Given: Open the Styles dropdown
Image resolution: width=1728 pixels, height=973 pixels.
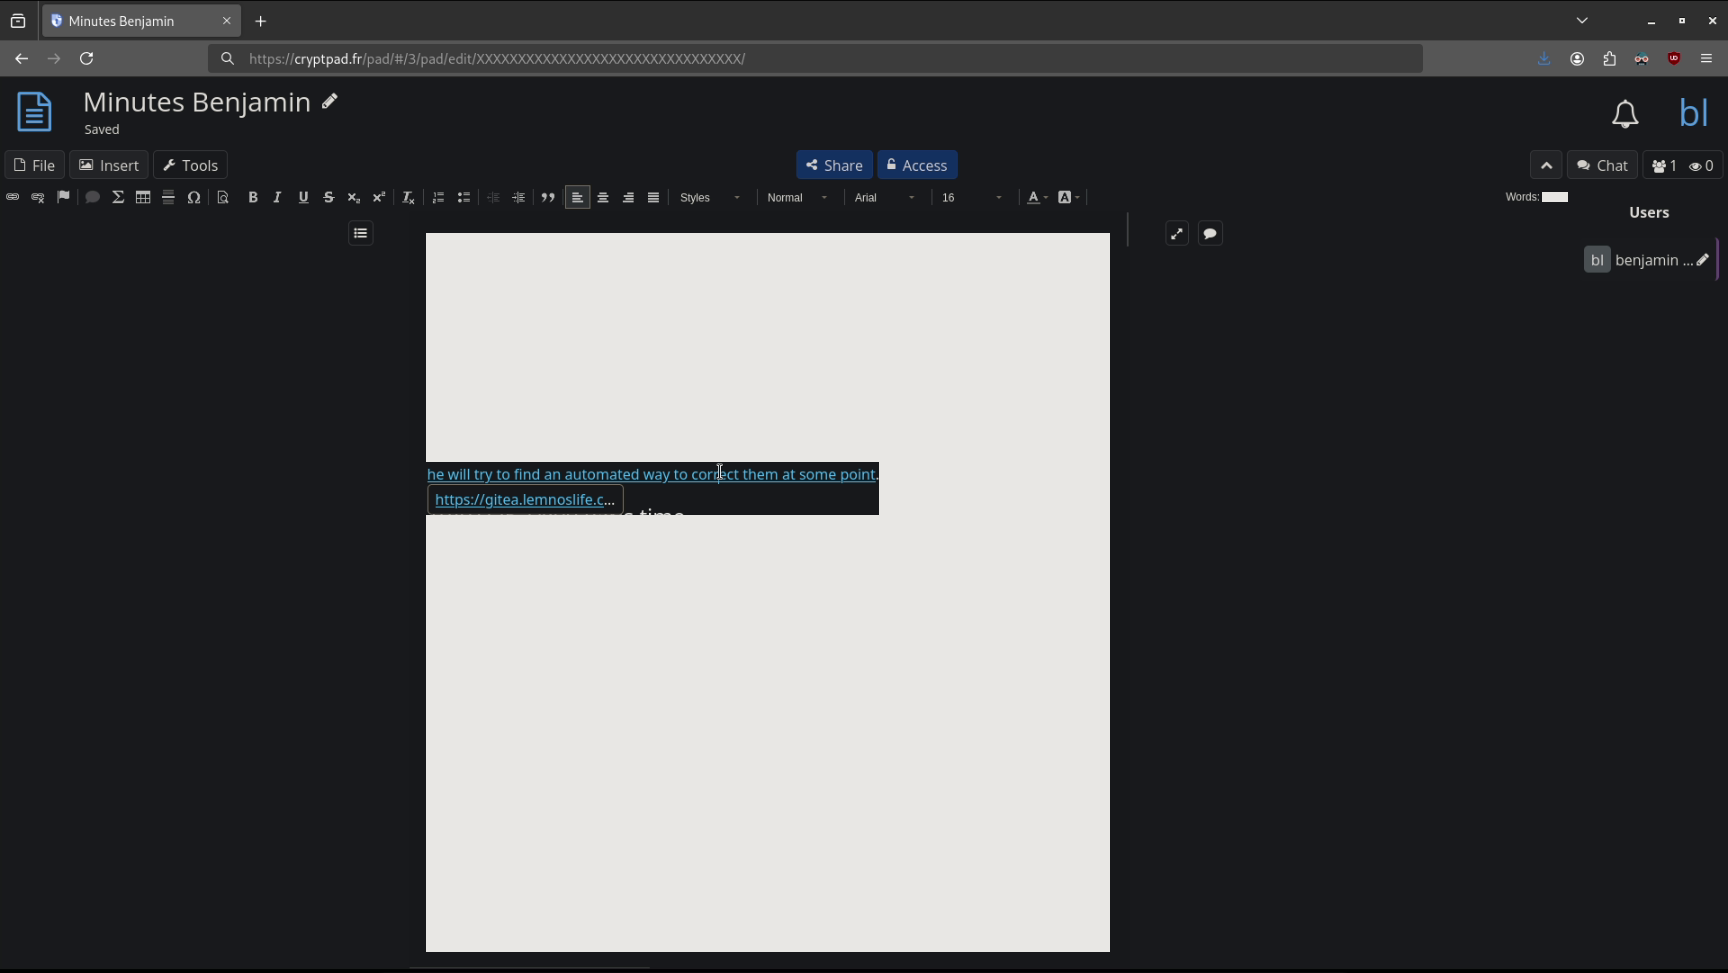Looking at the screenshot, I should tap(710, 198).
